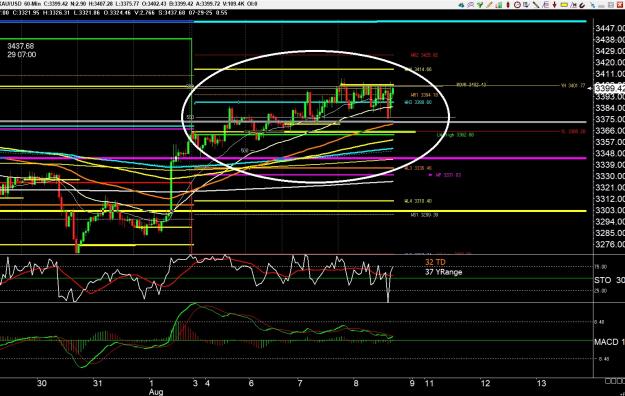
Task: Click the 37 YRange label
Action: tap(444, 272)
